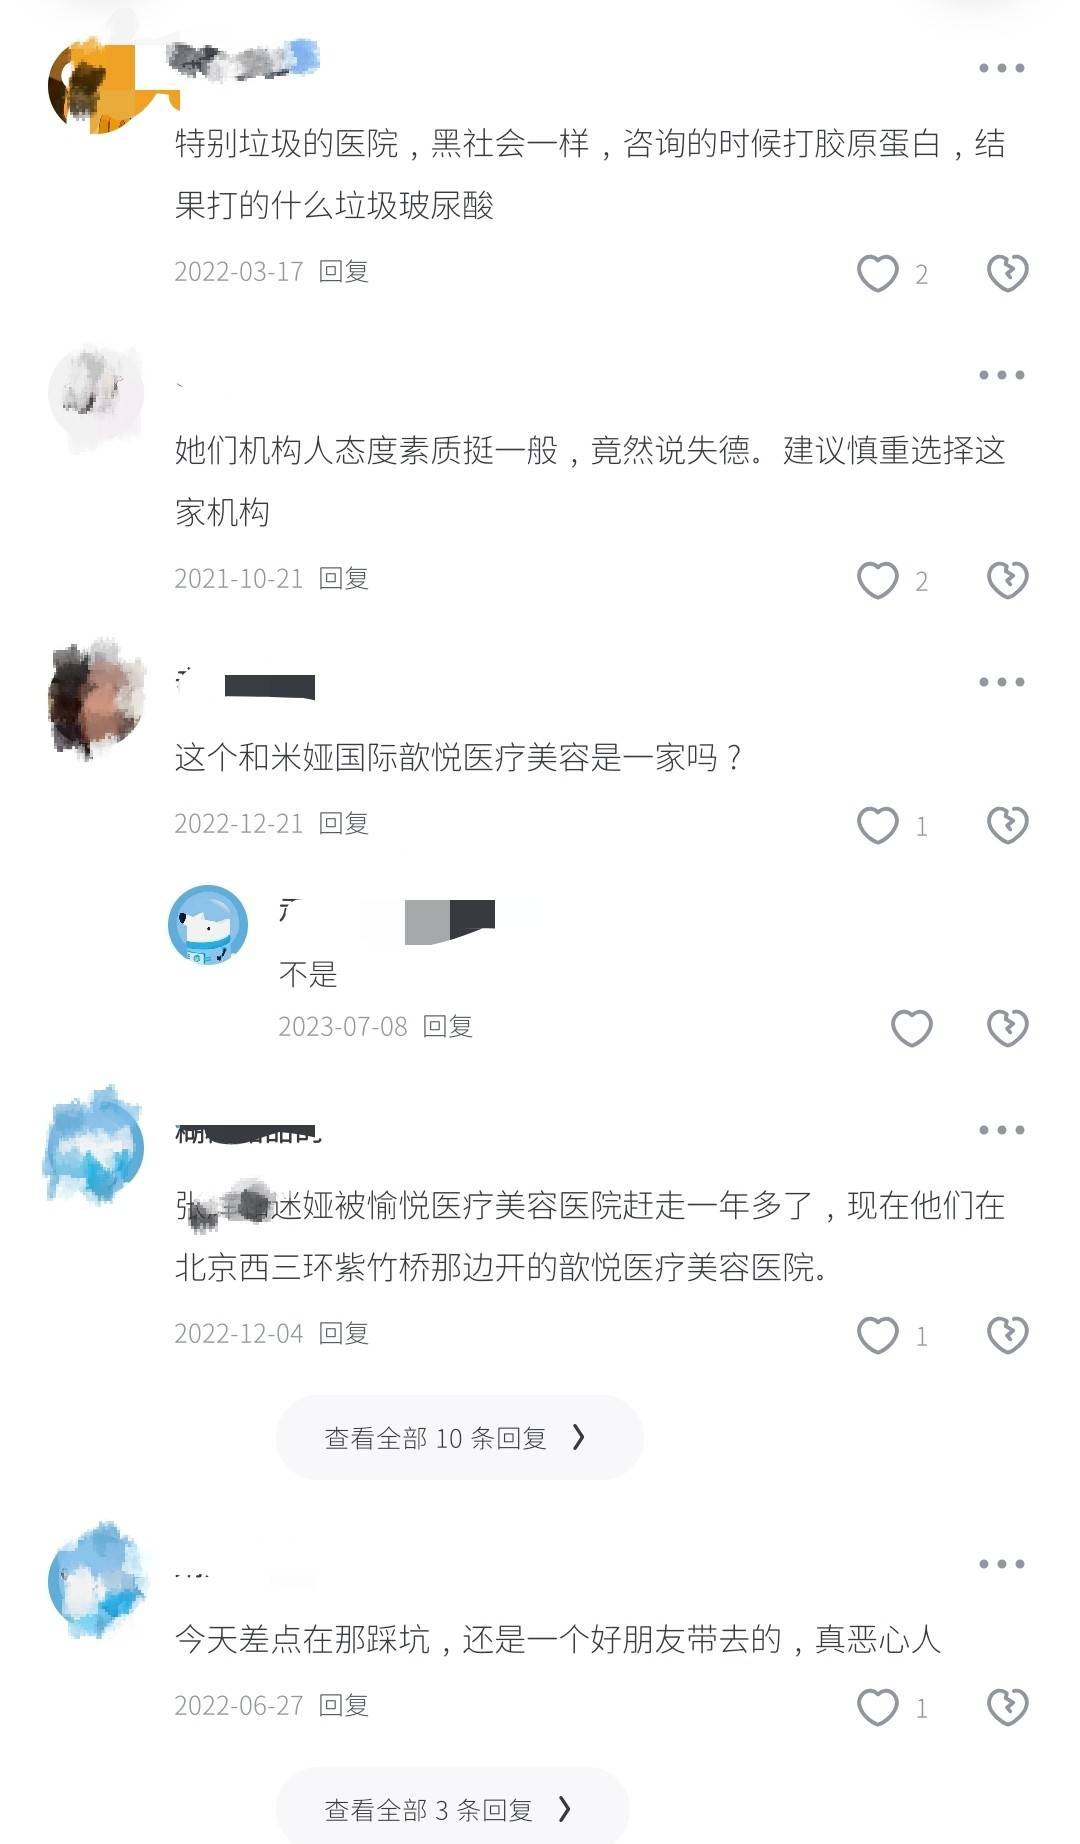Open the dog avatar of the 不是 replier
Viewport: 1080px width, 1844px height.
(x=208, y=925)
